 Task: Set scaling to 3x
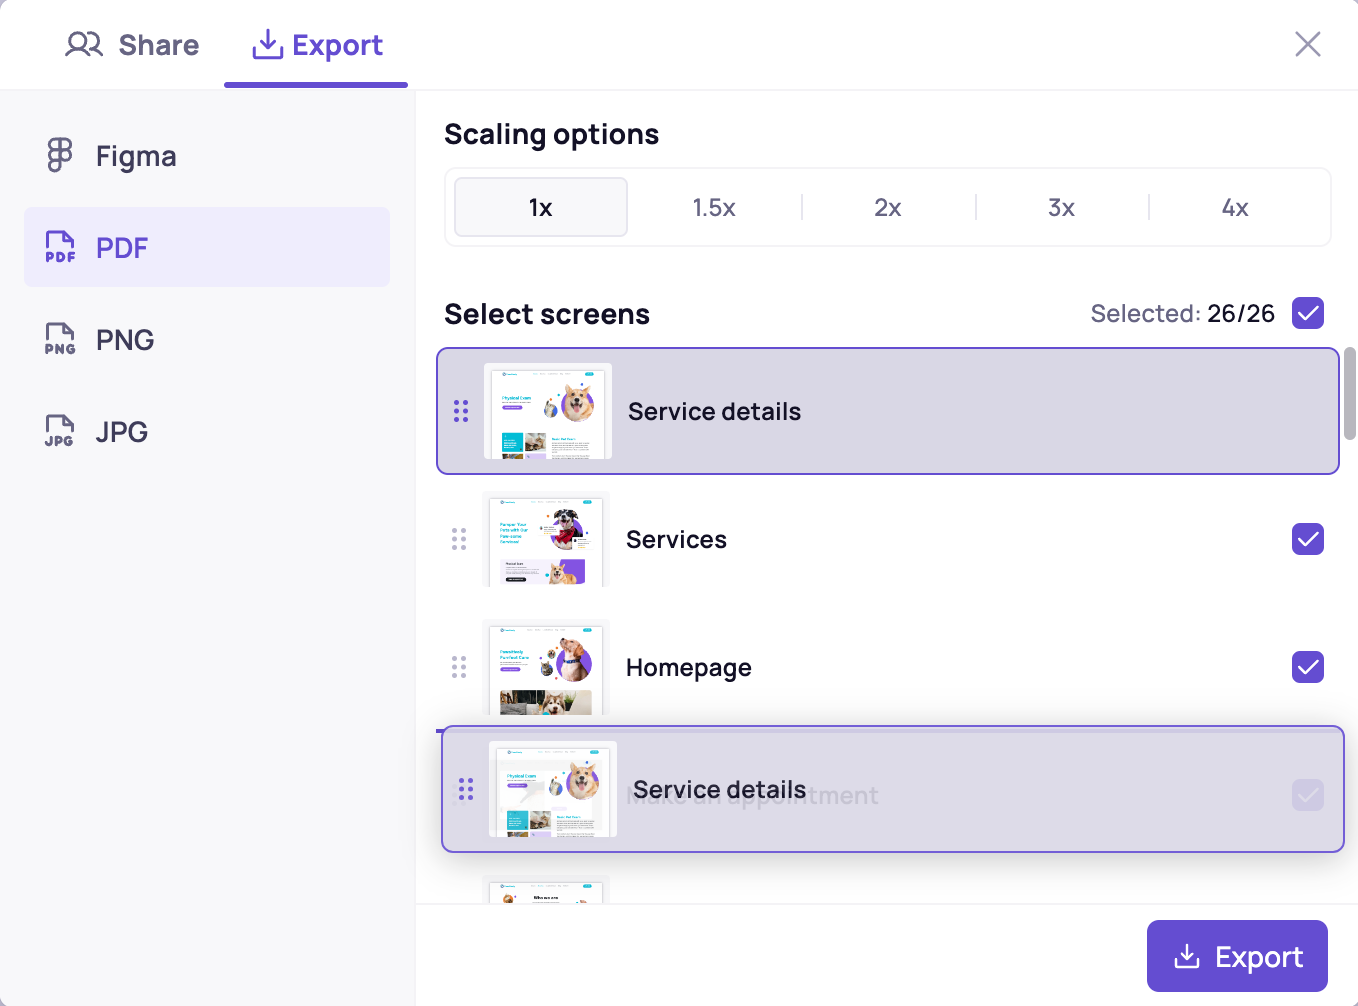pyautogui.click(x=1062, y=207)
